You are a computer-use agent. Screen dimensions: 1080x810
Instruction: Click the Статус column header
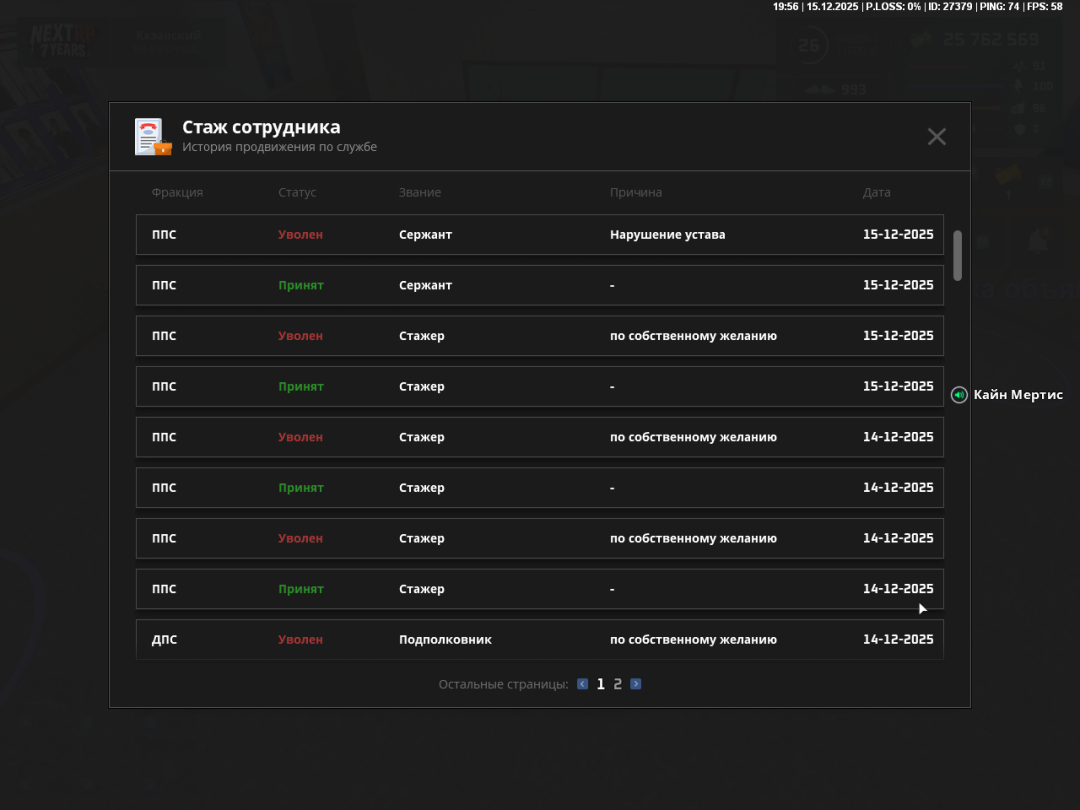coord(297,193)
